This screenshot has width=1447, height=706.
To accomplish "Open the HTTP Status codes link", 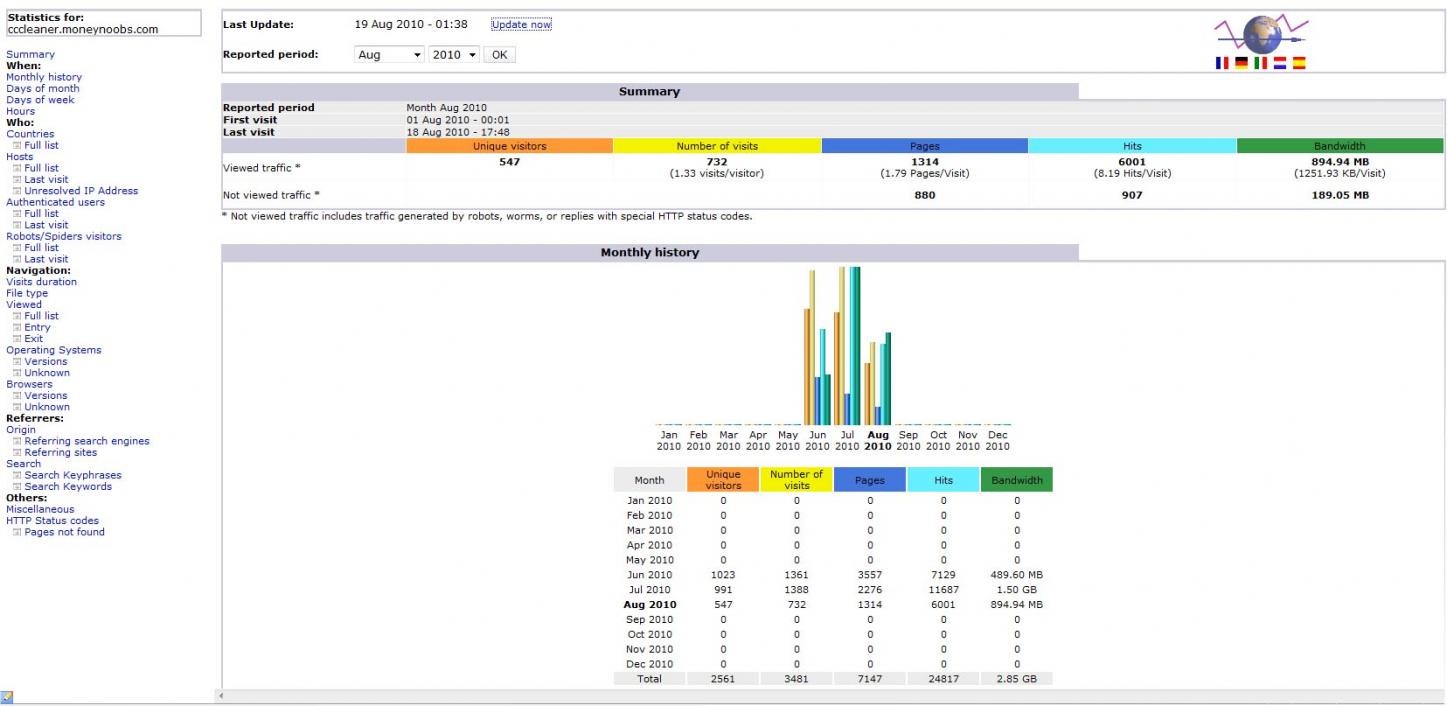I will 52,520.
